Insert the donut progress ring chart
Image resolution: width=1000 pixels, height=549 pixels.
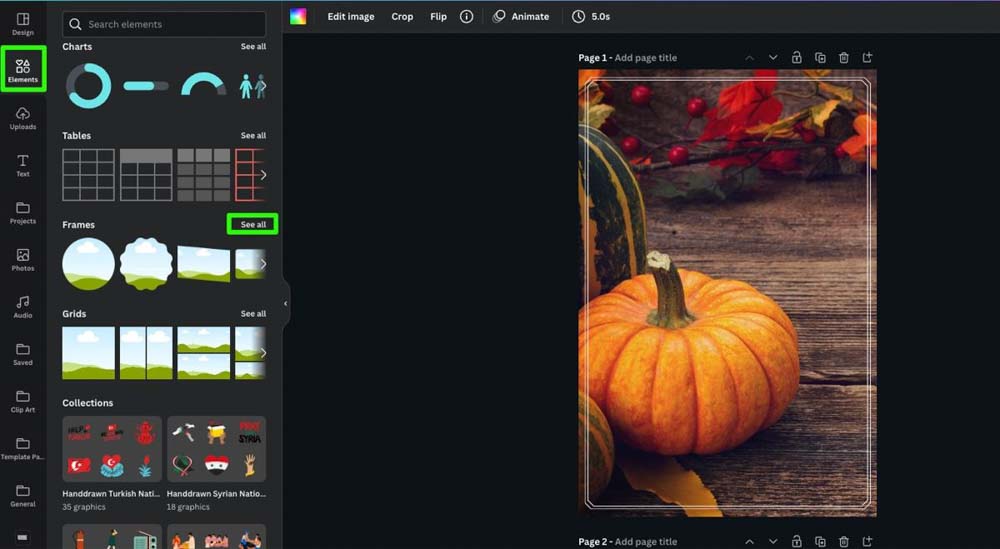click(x=89, y=86)
